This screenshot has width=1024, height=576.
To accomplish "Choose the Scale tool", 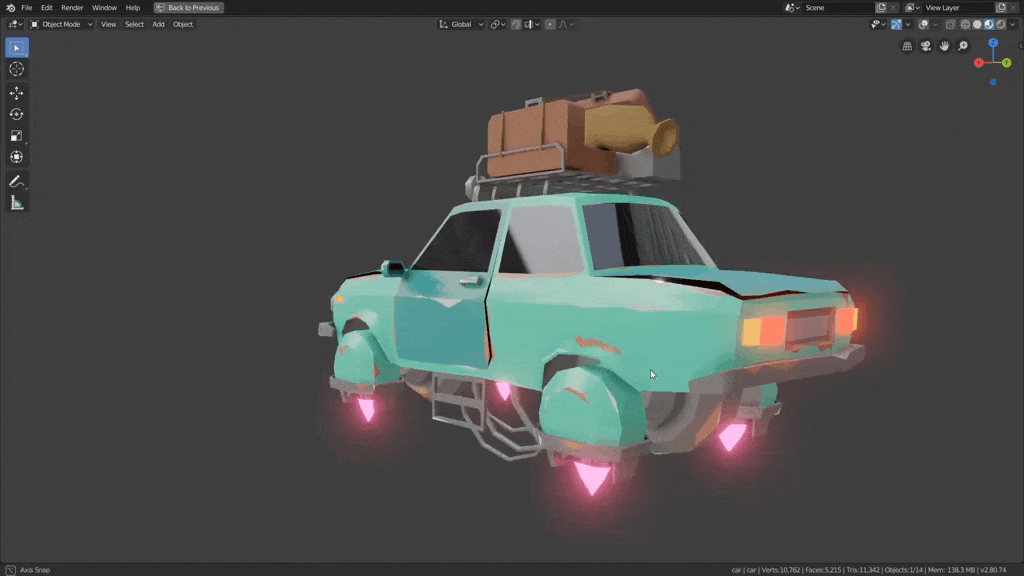I will point(17,136).
